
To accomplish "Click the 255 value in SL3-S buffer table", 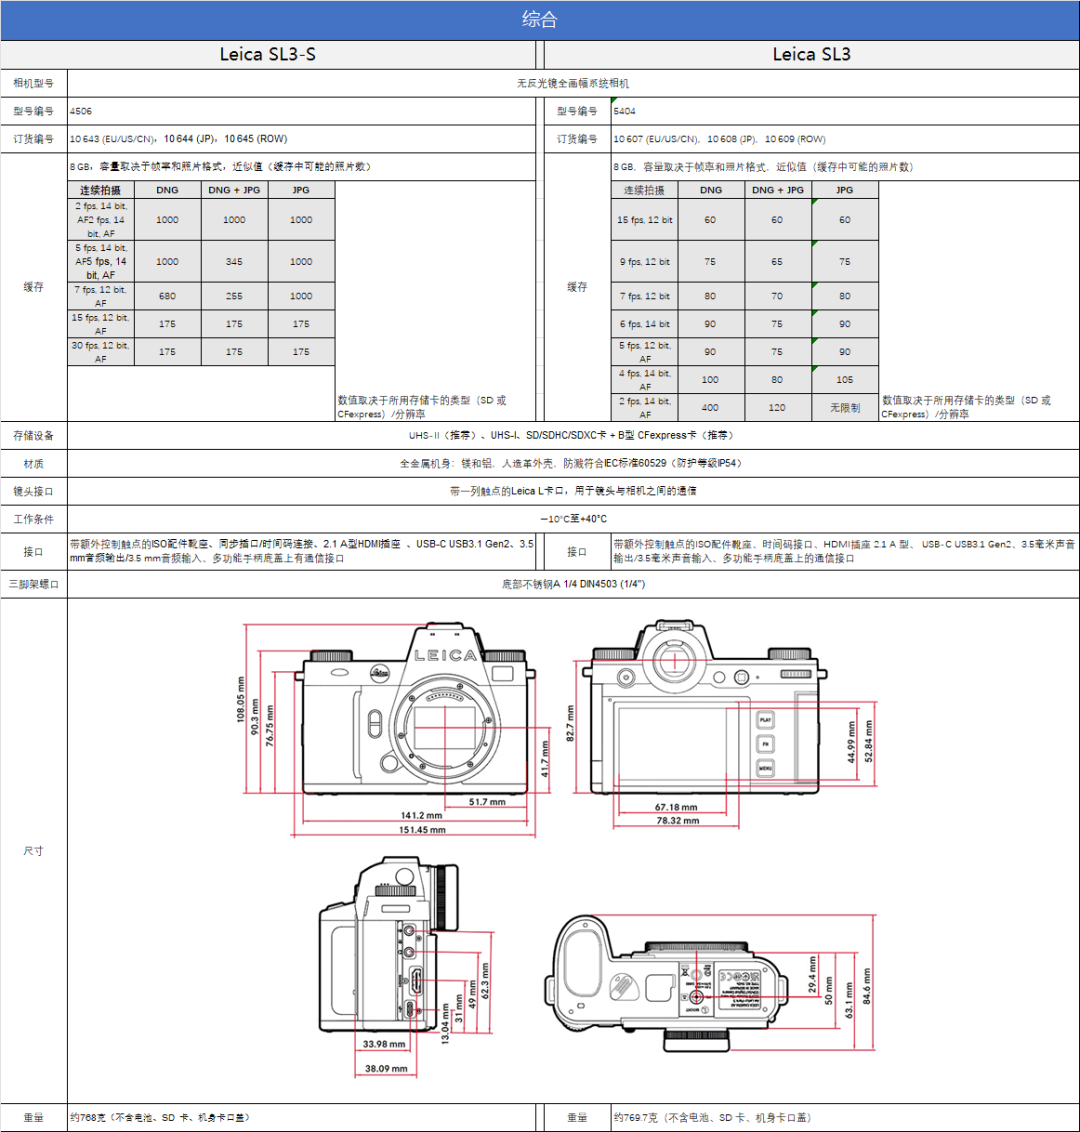I will coord(234,296).
